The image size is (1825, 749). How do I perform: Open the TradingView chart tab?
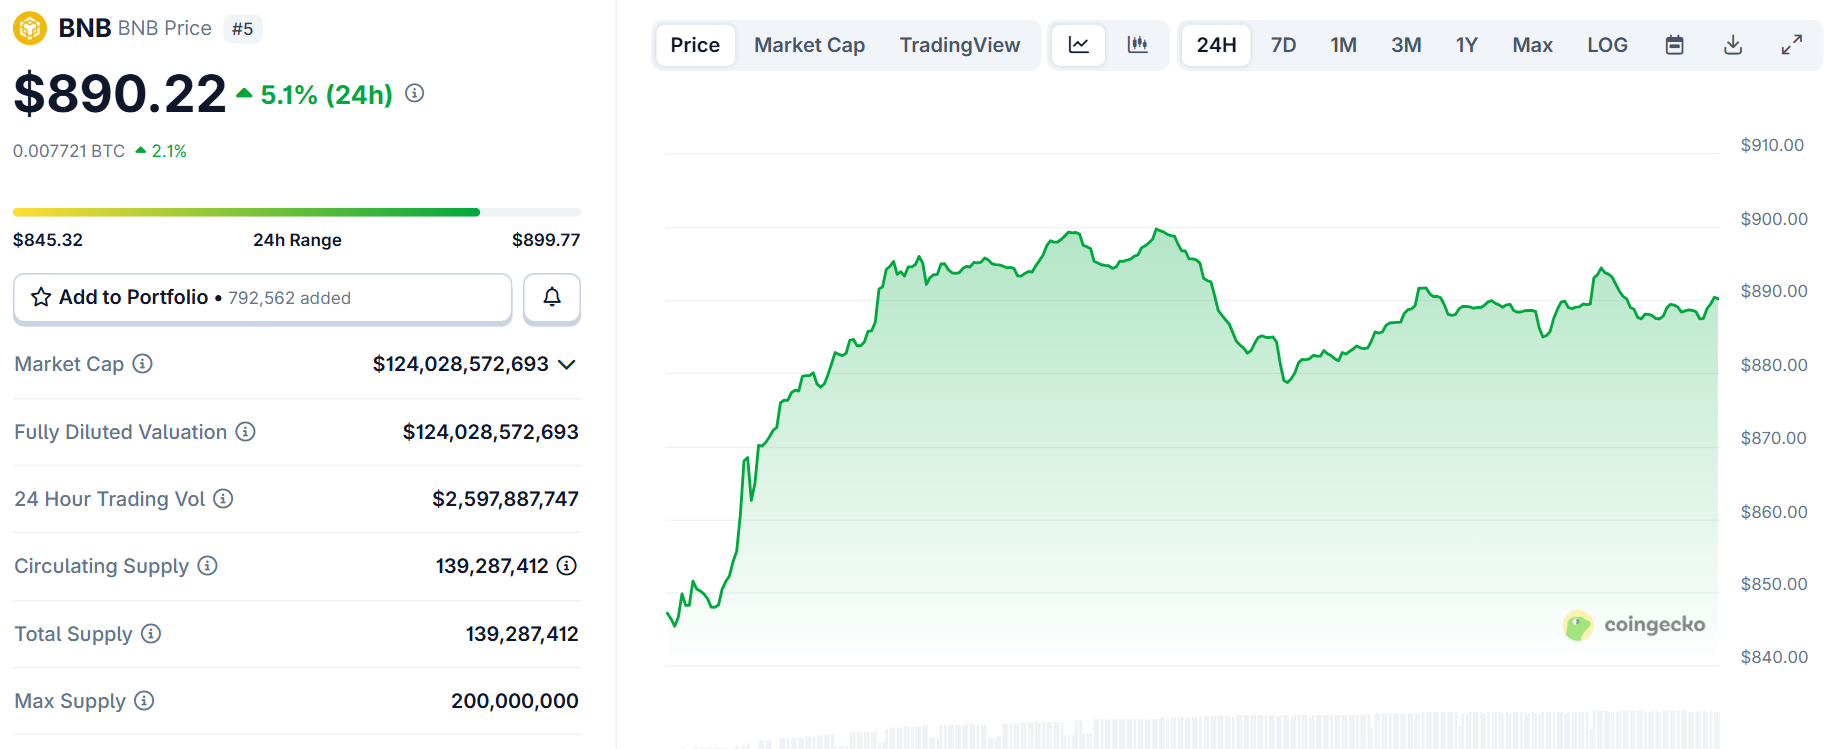[960, 45]
